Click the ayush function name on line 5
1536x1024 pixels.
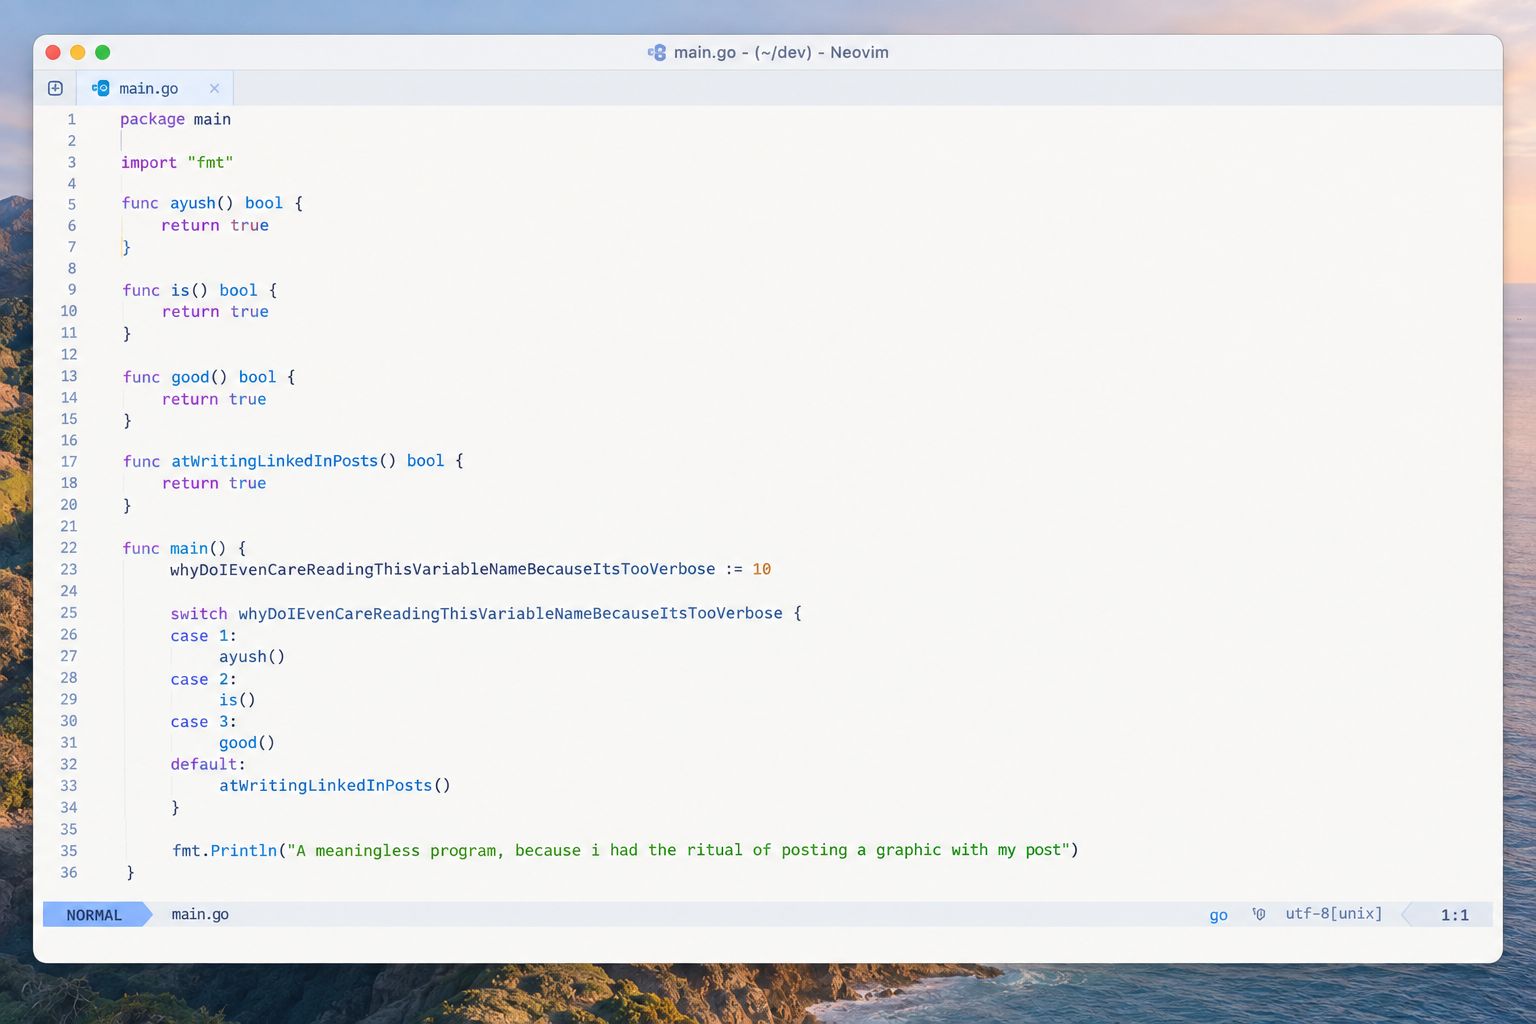pos(193,203)
